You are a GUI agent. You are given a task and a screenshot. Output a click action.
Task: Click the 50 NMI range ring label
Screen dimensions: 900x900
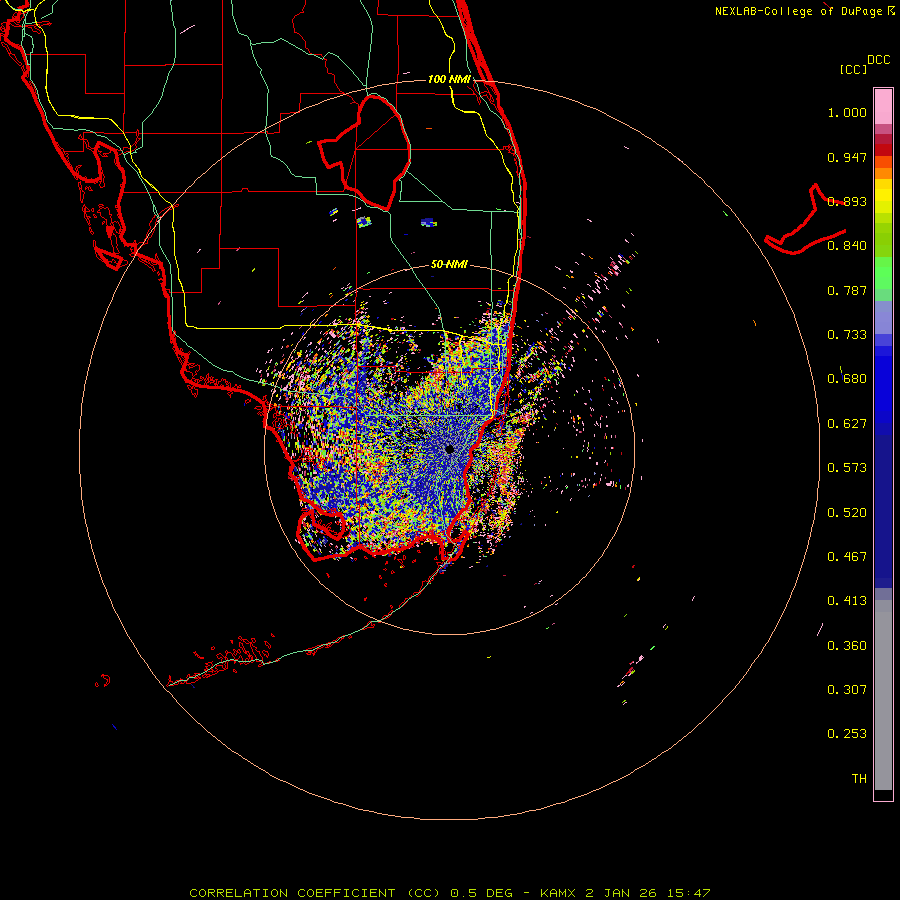click(449, 265)
